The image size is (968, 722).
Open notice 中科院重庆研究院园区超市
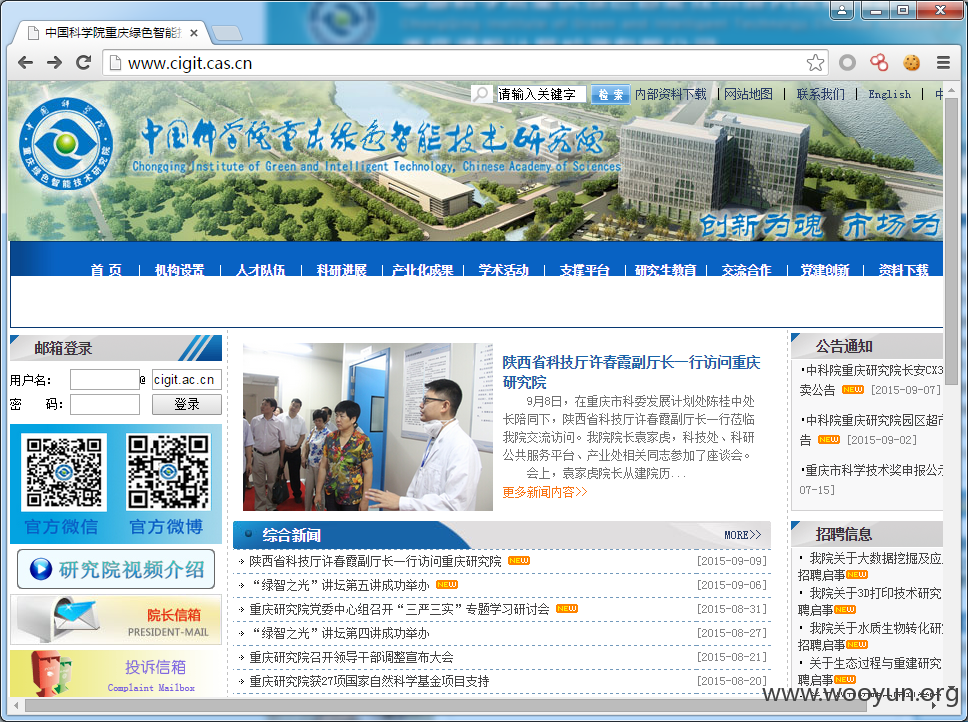pyautogui.click(x=872, y=429)
